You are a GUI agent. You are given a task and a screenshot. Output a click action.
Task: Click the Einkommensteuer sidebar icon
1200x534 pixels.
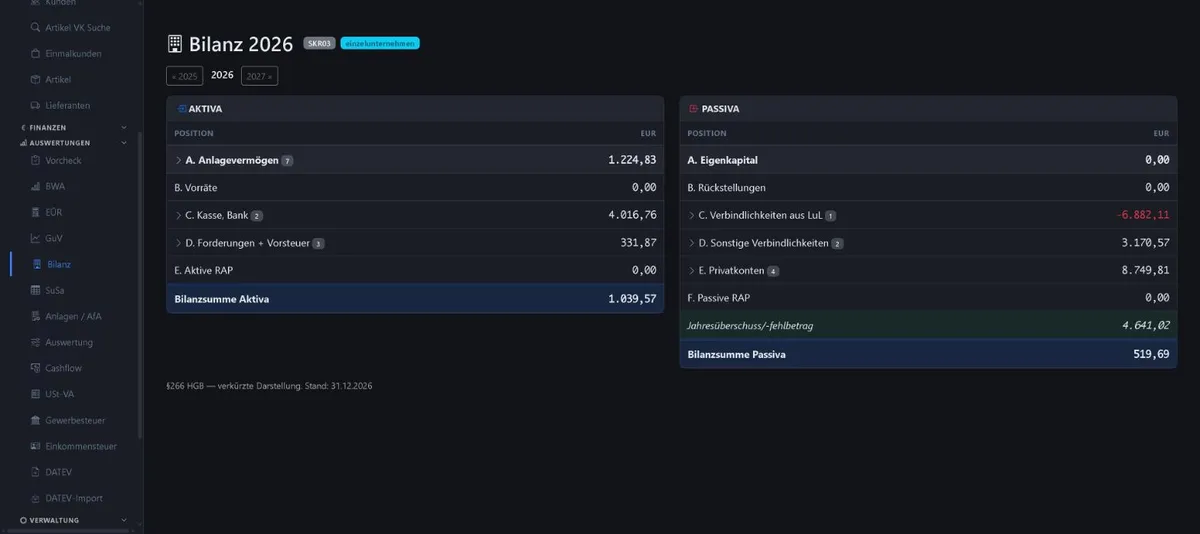pos(36,447)
